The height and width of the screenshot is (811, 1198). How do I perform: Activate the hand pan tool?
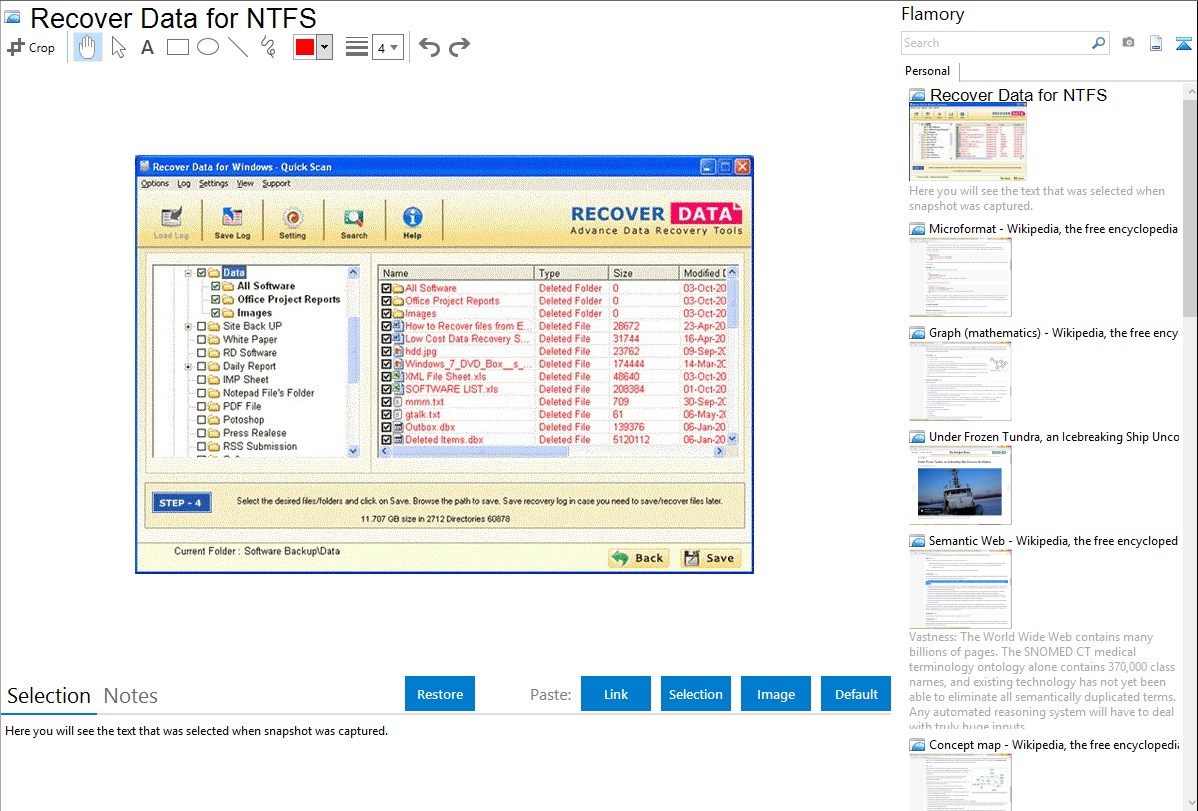(x=88, y=47)
